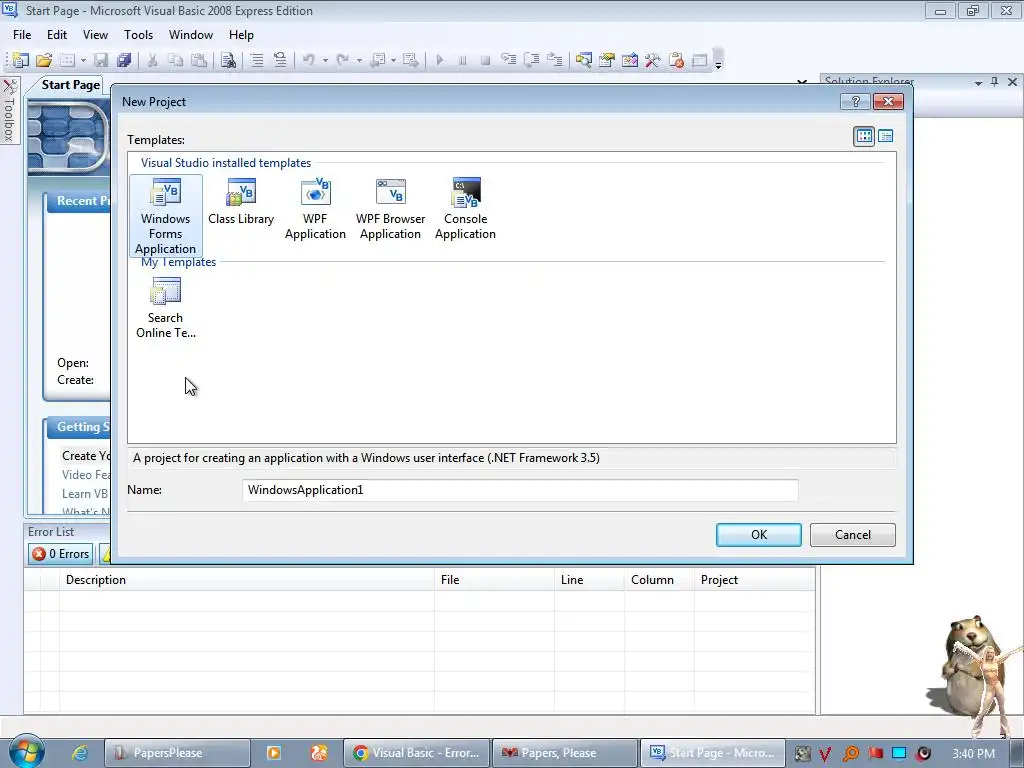Click the Save toolbar icon

(101, 60)
